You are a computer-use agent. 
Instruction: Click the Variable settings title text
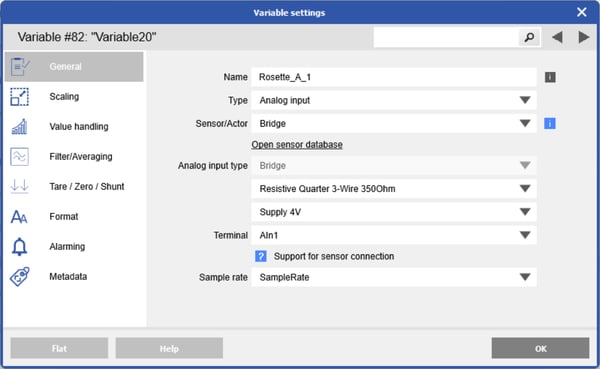click(x=289, y=13)
